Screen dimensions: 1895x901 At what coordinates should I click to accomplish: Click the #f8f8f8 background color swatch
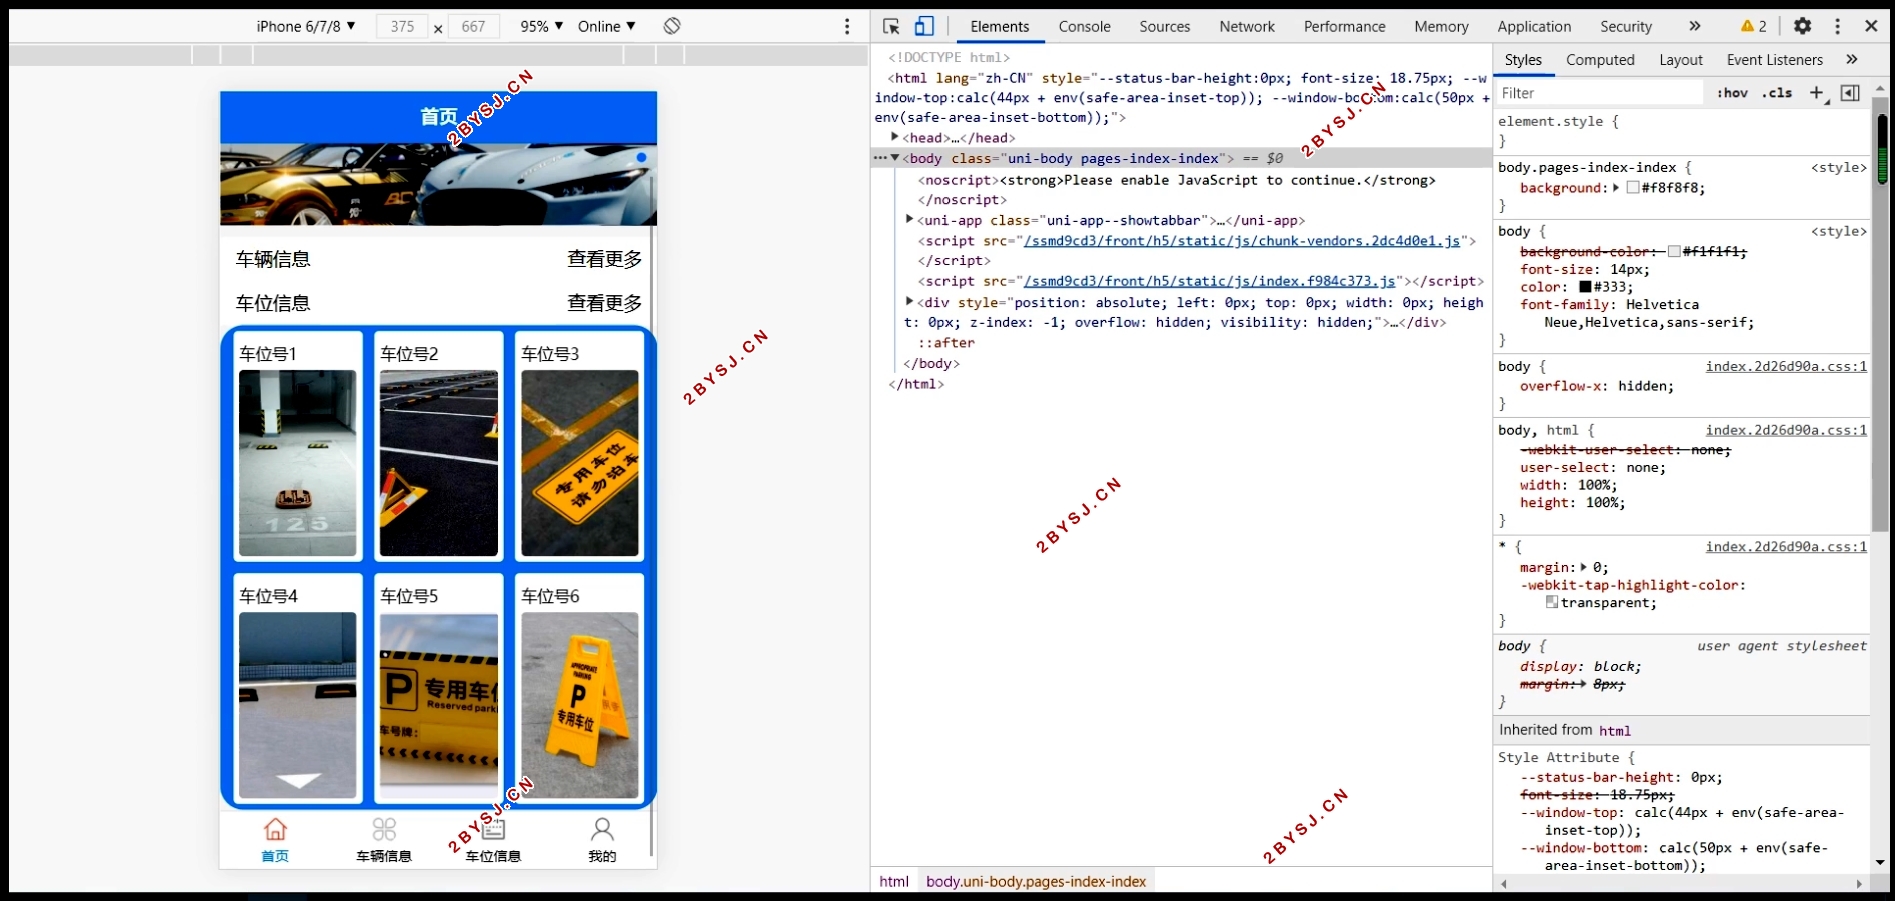click(x=1633, y=187)
